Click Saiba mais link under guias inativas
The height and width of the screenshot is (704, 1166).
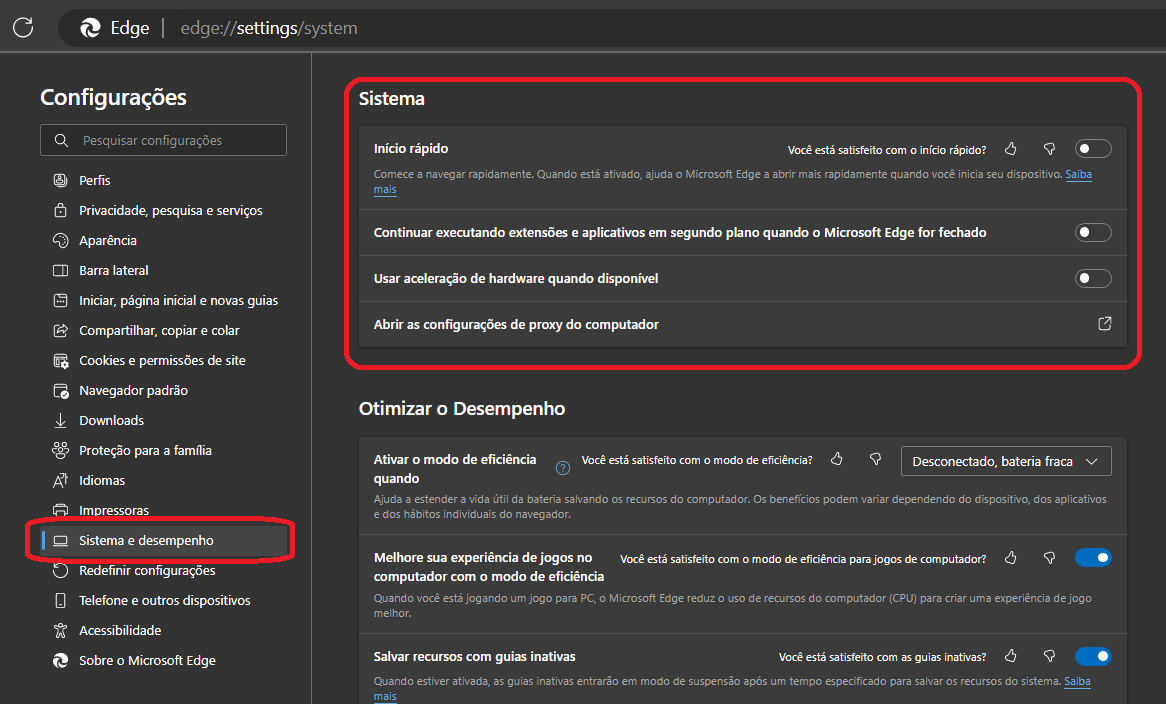[1078, 681]
